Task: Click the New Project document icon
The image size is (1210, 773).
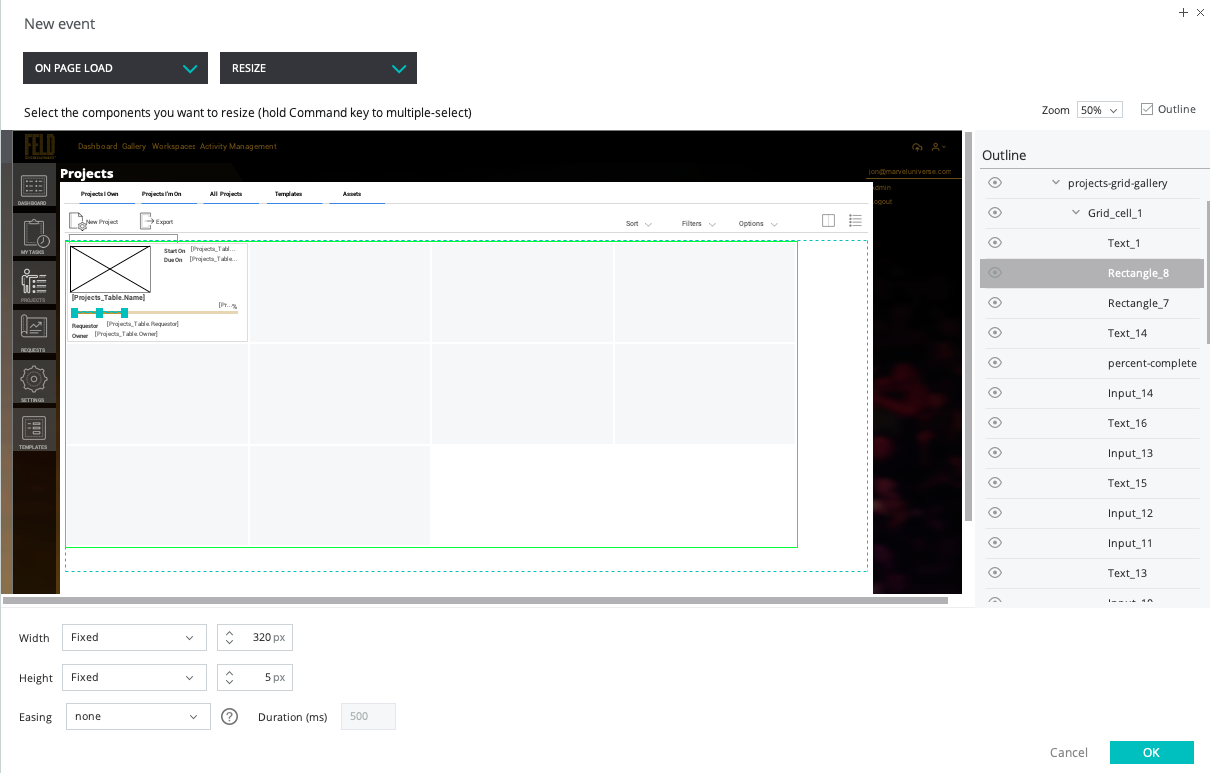Action: pos(77,222)
